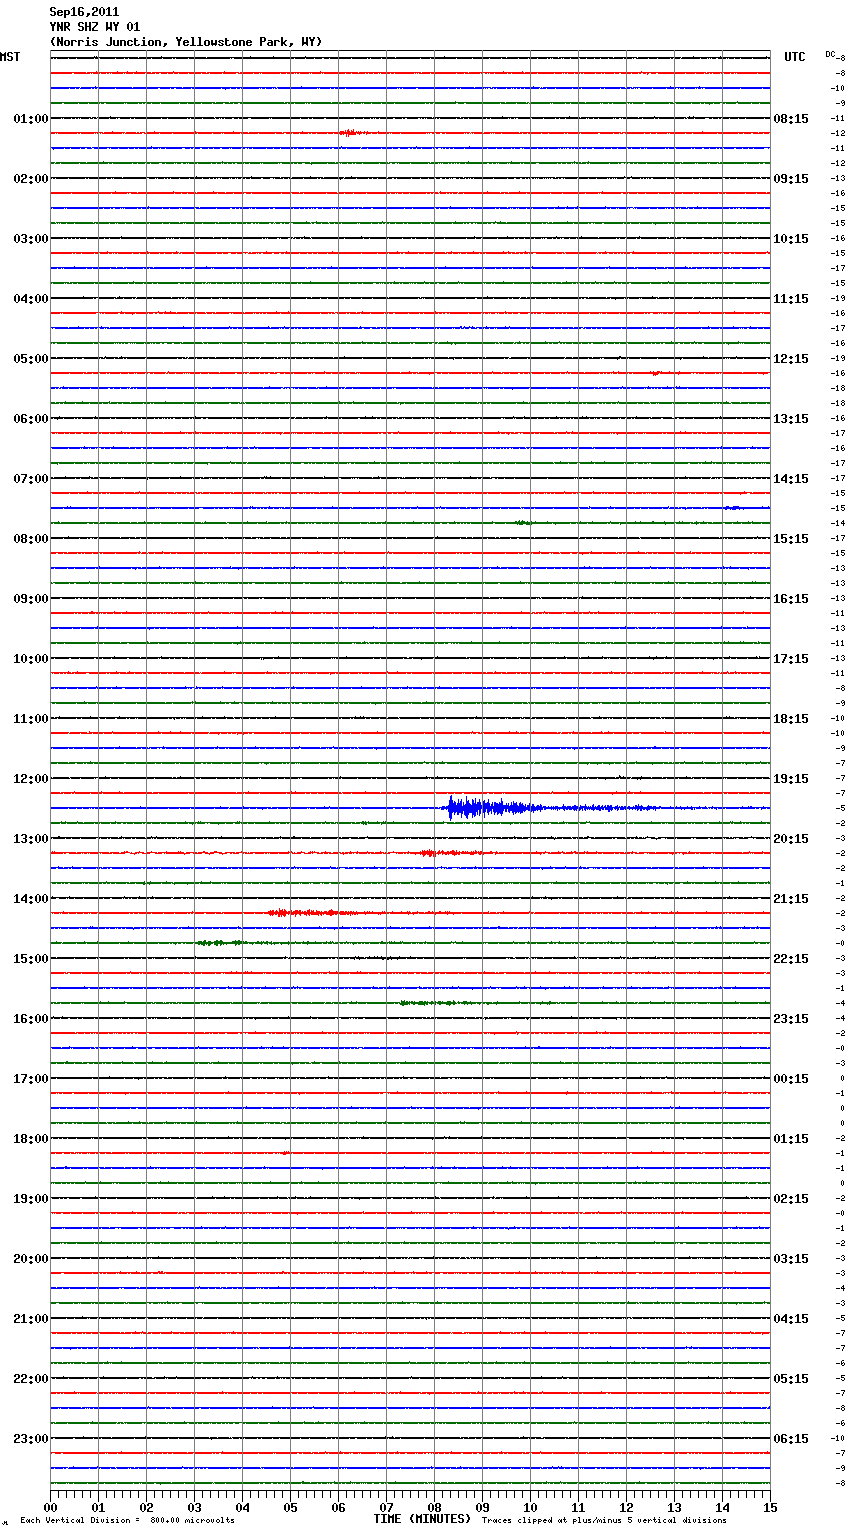
Task: Click the 12:15 UTC time label
Action: pyautogui.click(x=791, y=358)
